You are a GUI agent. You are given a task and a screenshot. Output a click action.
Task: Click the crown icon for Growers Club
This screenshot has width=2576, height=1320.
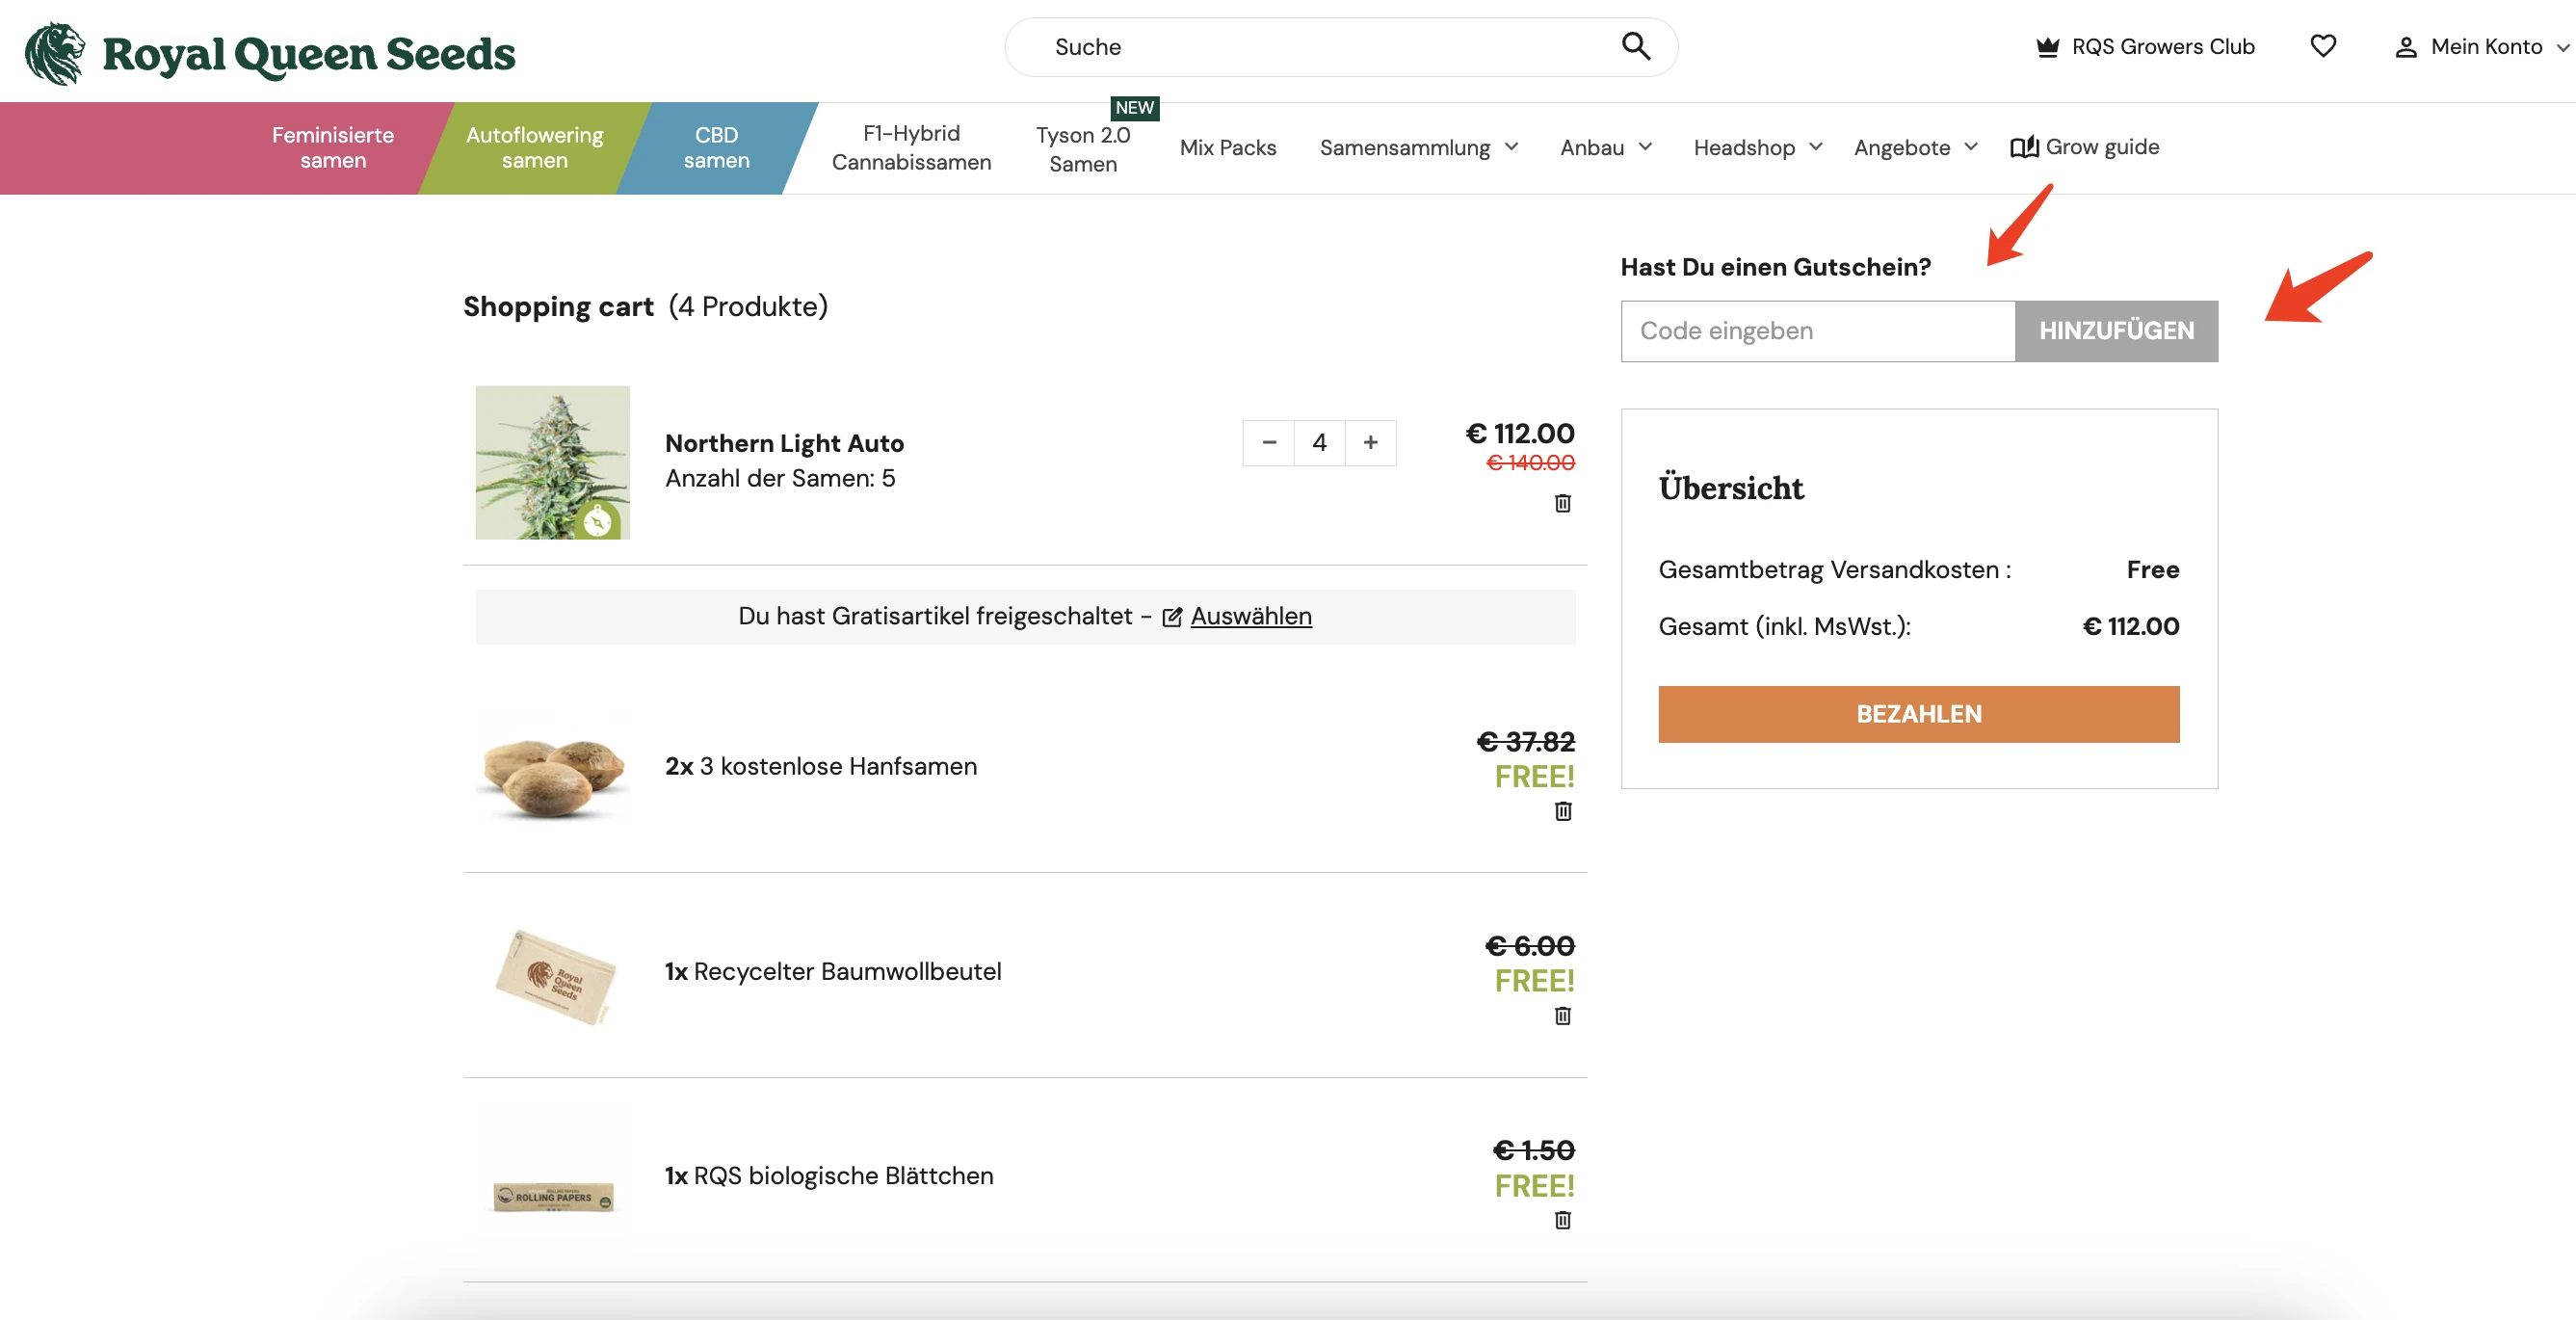coord(2047,47)
